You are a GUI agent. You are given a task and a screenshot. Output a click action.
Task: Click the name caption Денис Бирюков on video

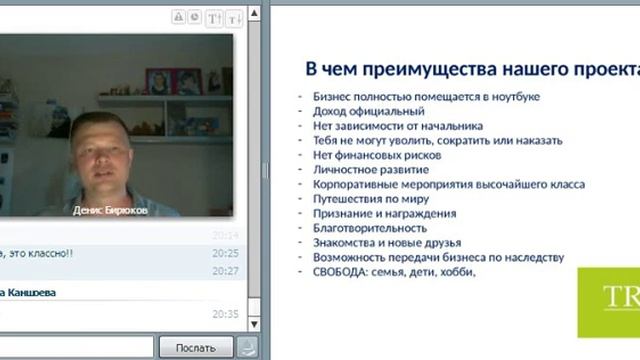click(110, 210)
